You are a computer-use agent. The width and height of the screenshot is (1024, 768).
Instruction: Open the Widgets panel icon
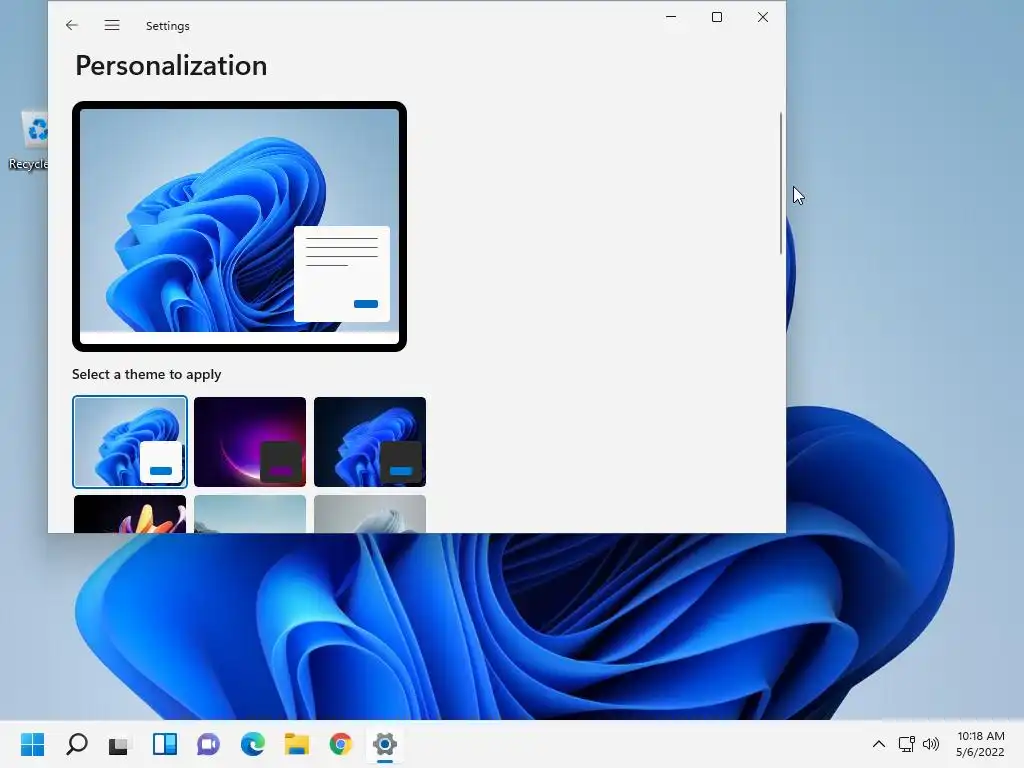(165, 744)
